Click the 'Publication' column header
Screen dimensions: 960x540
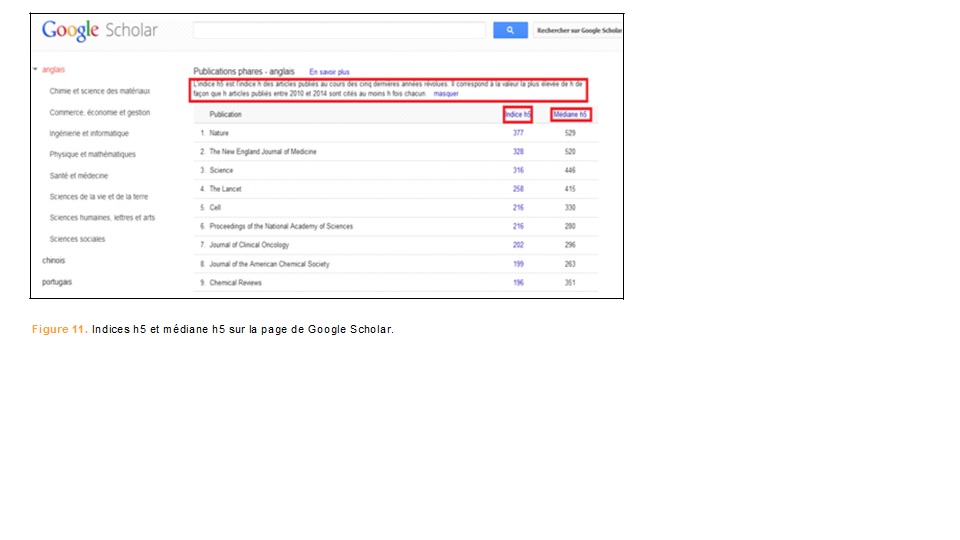225,114
